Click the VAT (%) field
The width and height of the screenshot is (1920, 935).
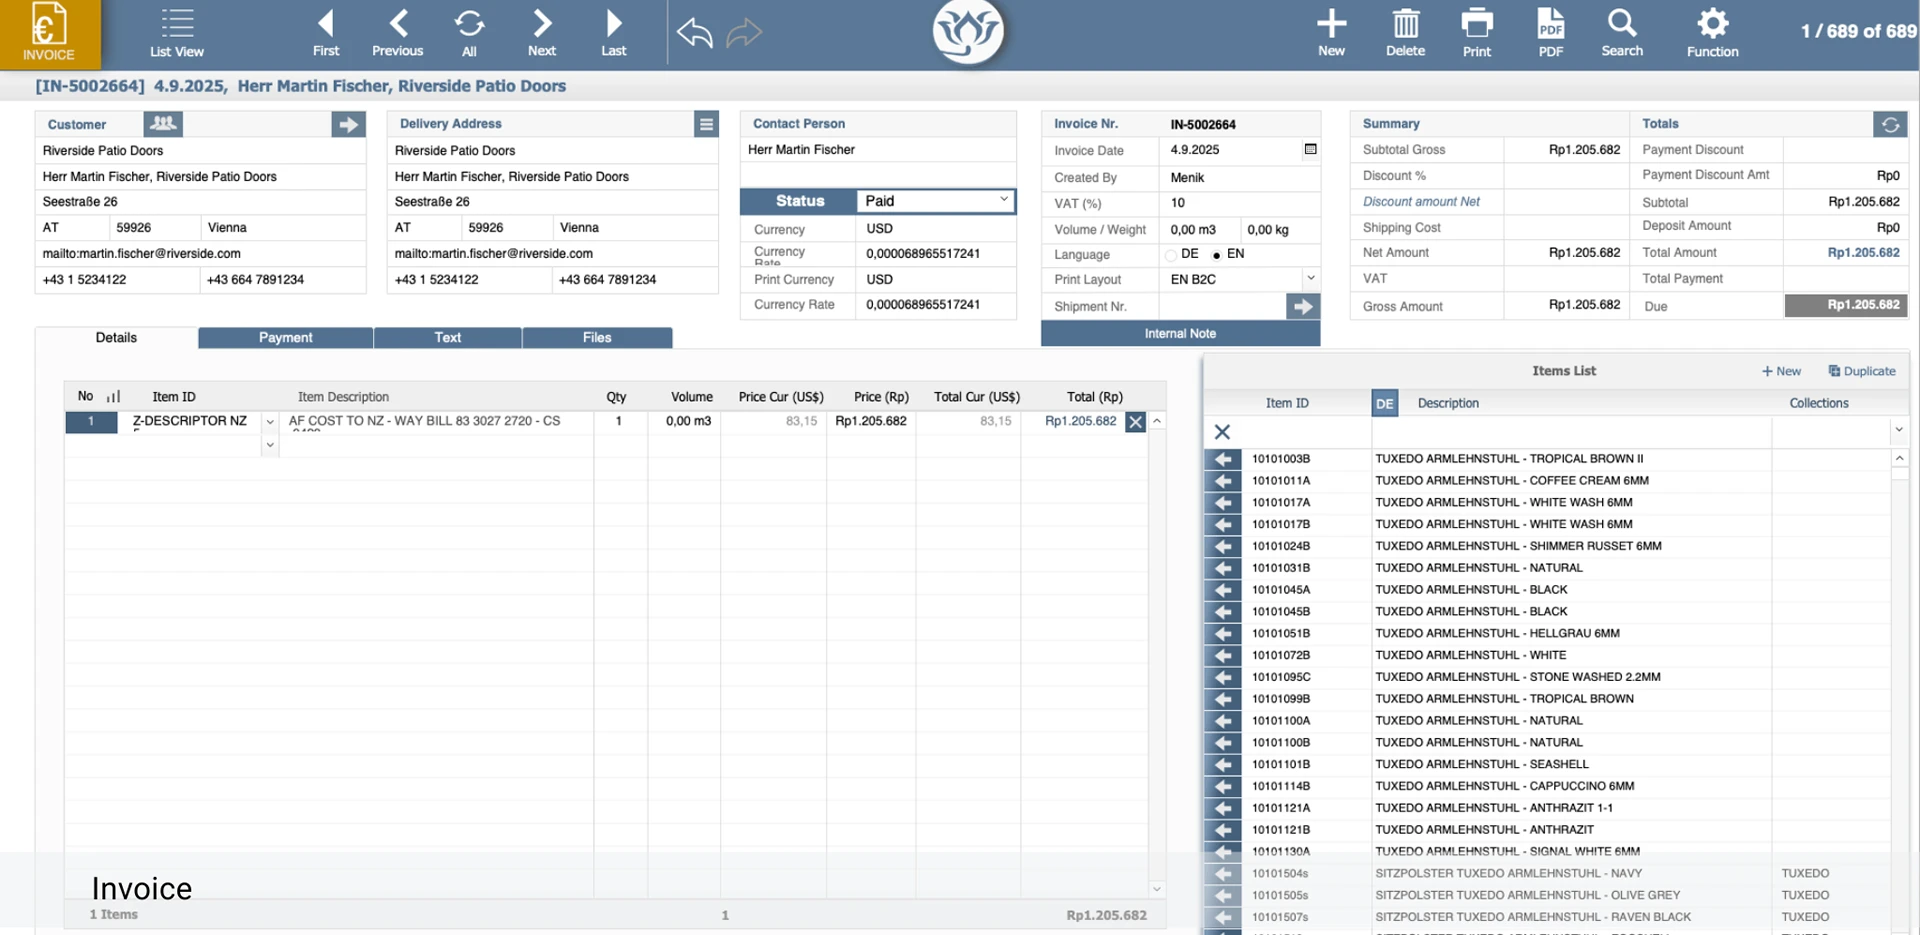(x=1240, y=203)
